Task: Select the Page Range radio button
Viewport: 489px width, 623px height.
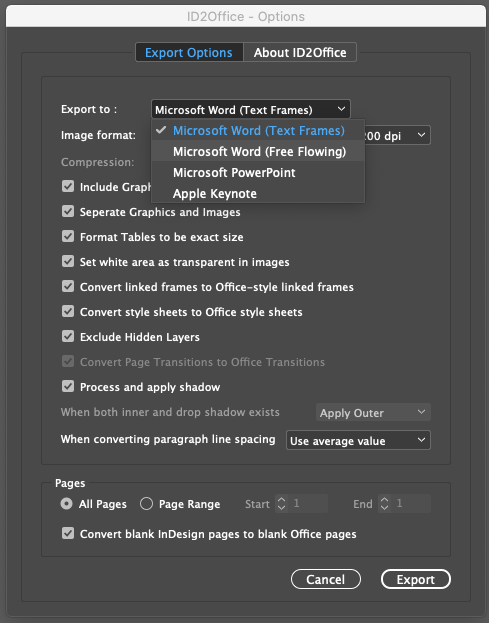Action: click(147, 504)
